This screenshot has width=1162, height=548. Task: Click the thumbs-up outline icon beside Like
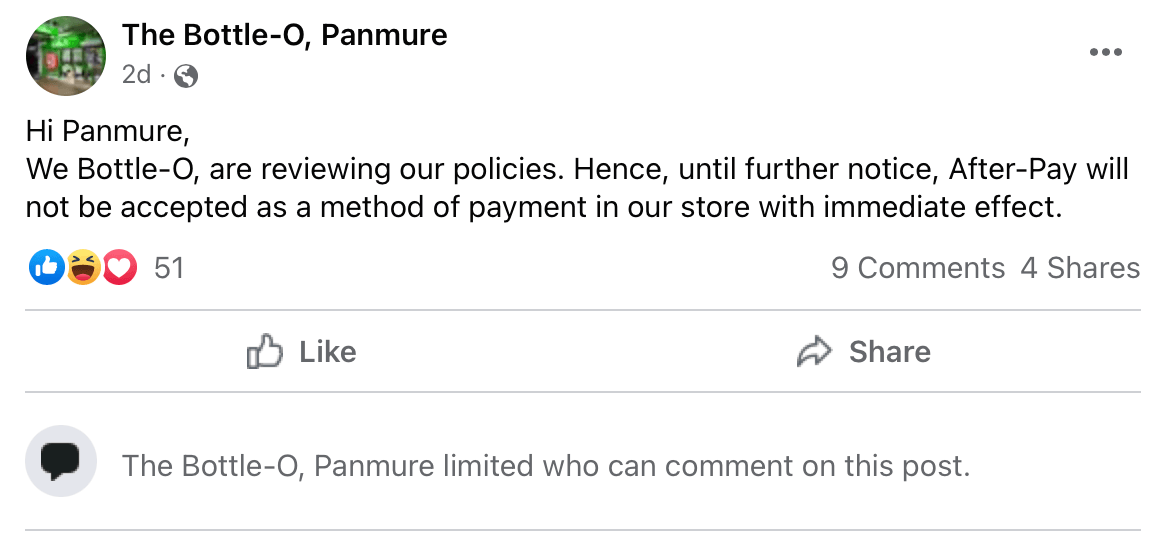pos(265,351)
